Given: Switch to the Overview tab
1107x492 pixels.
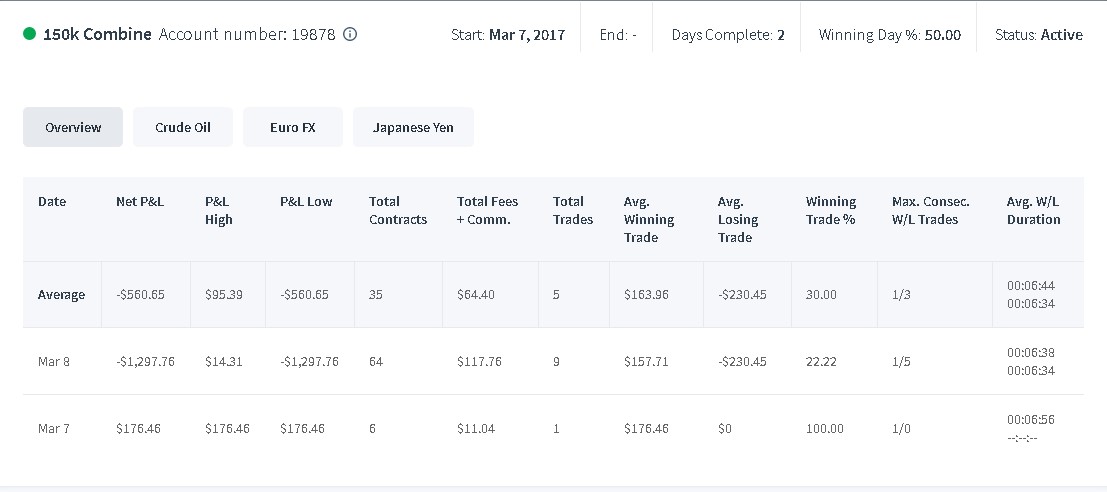Looking at the screenshot, I should coord(73,127).
